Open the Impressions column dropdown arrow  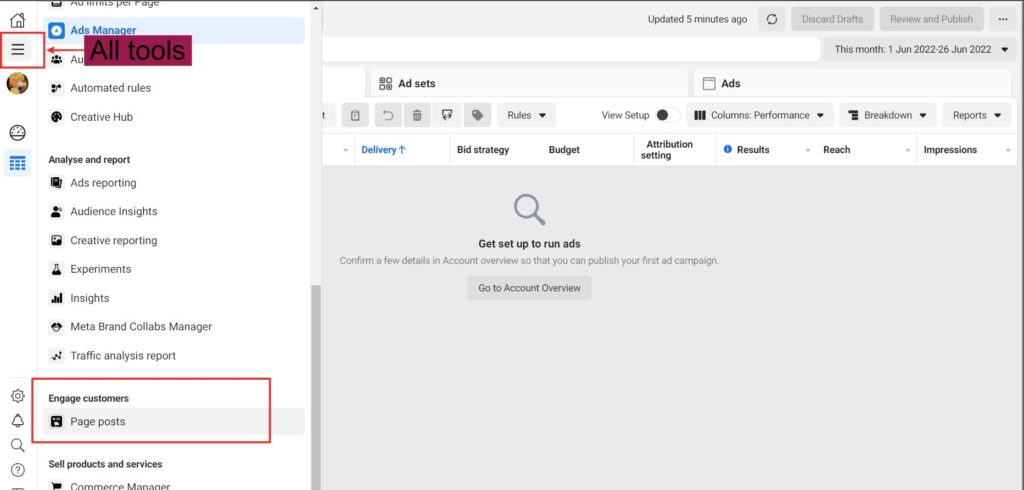pyautogui.click(x=1008, y=150)
